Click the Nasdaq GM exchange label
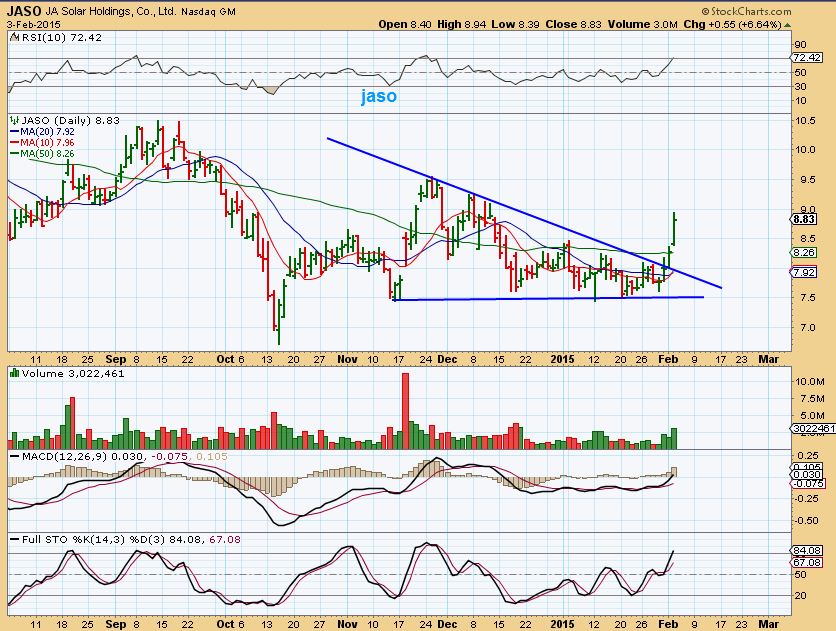Image resolution: width=836 pixels, height=631 pixels. [208, 12]
